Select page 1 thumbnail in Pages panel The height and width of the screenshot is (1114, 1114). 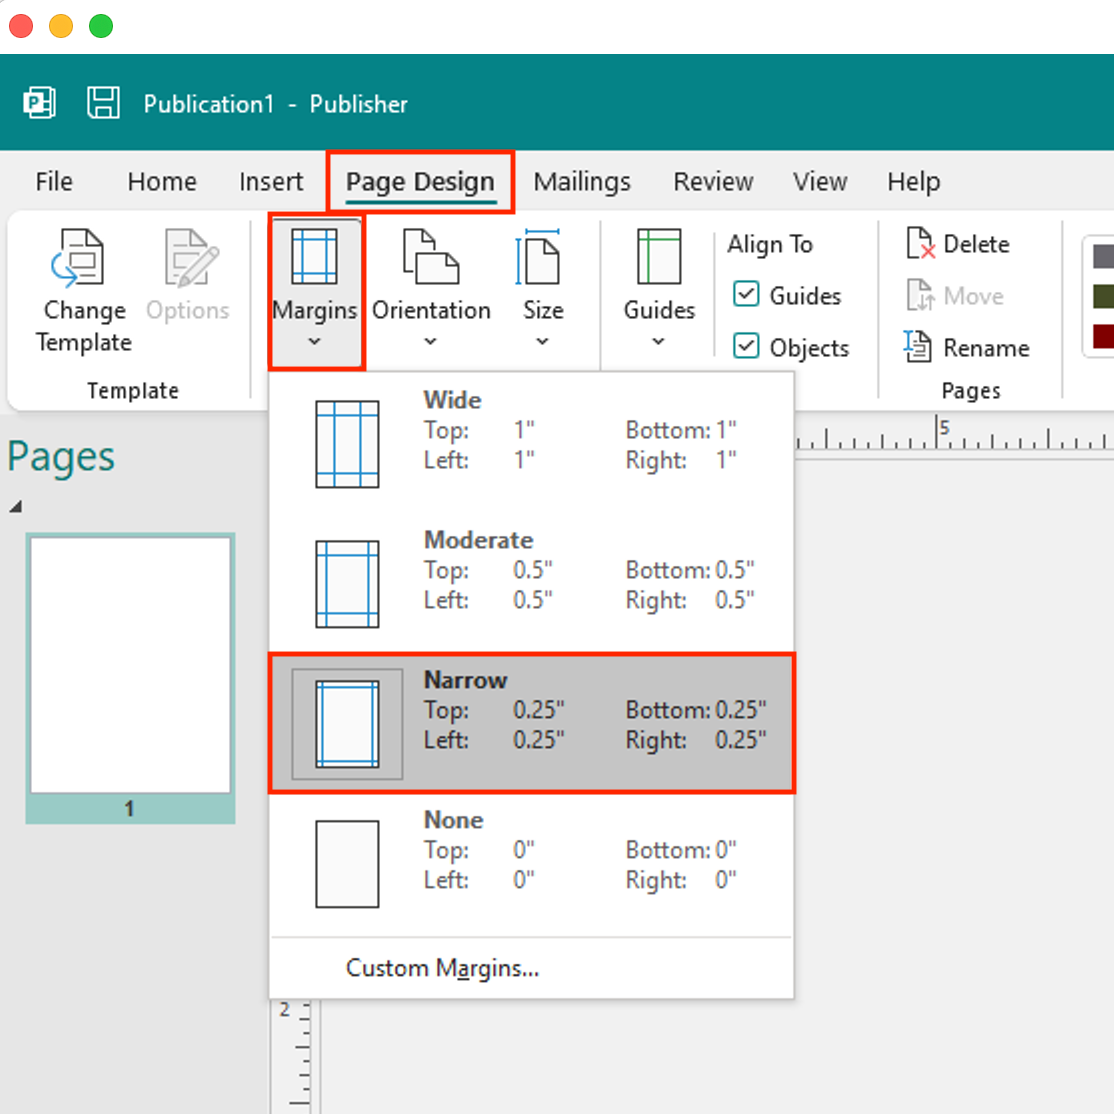point(130,665)
